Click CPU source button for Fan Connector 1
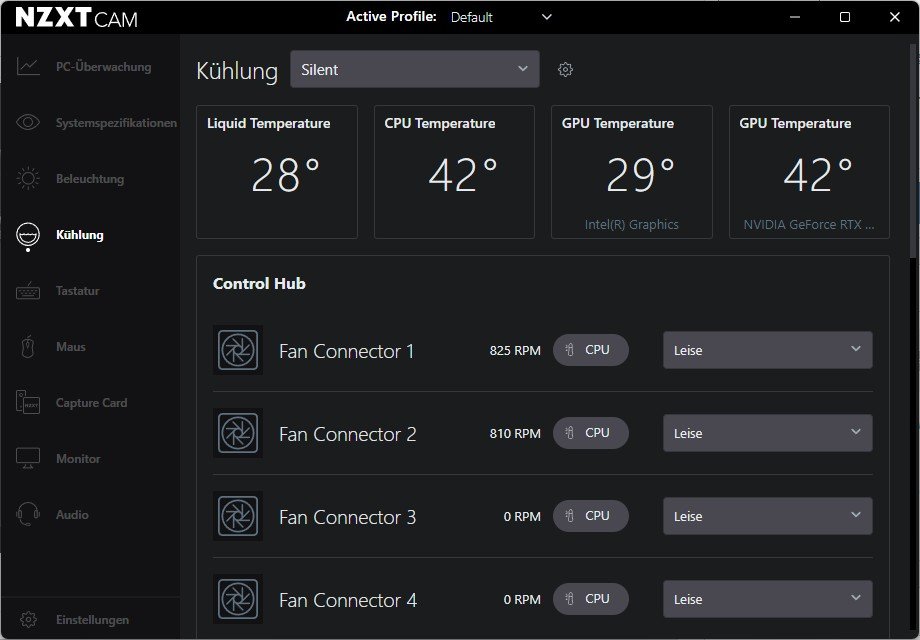Image resolution: width=920 pixels, height=640 pixels. click(590, 350)
